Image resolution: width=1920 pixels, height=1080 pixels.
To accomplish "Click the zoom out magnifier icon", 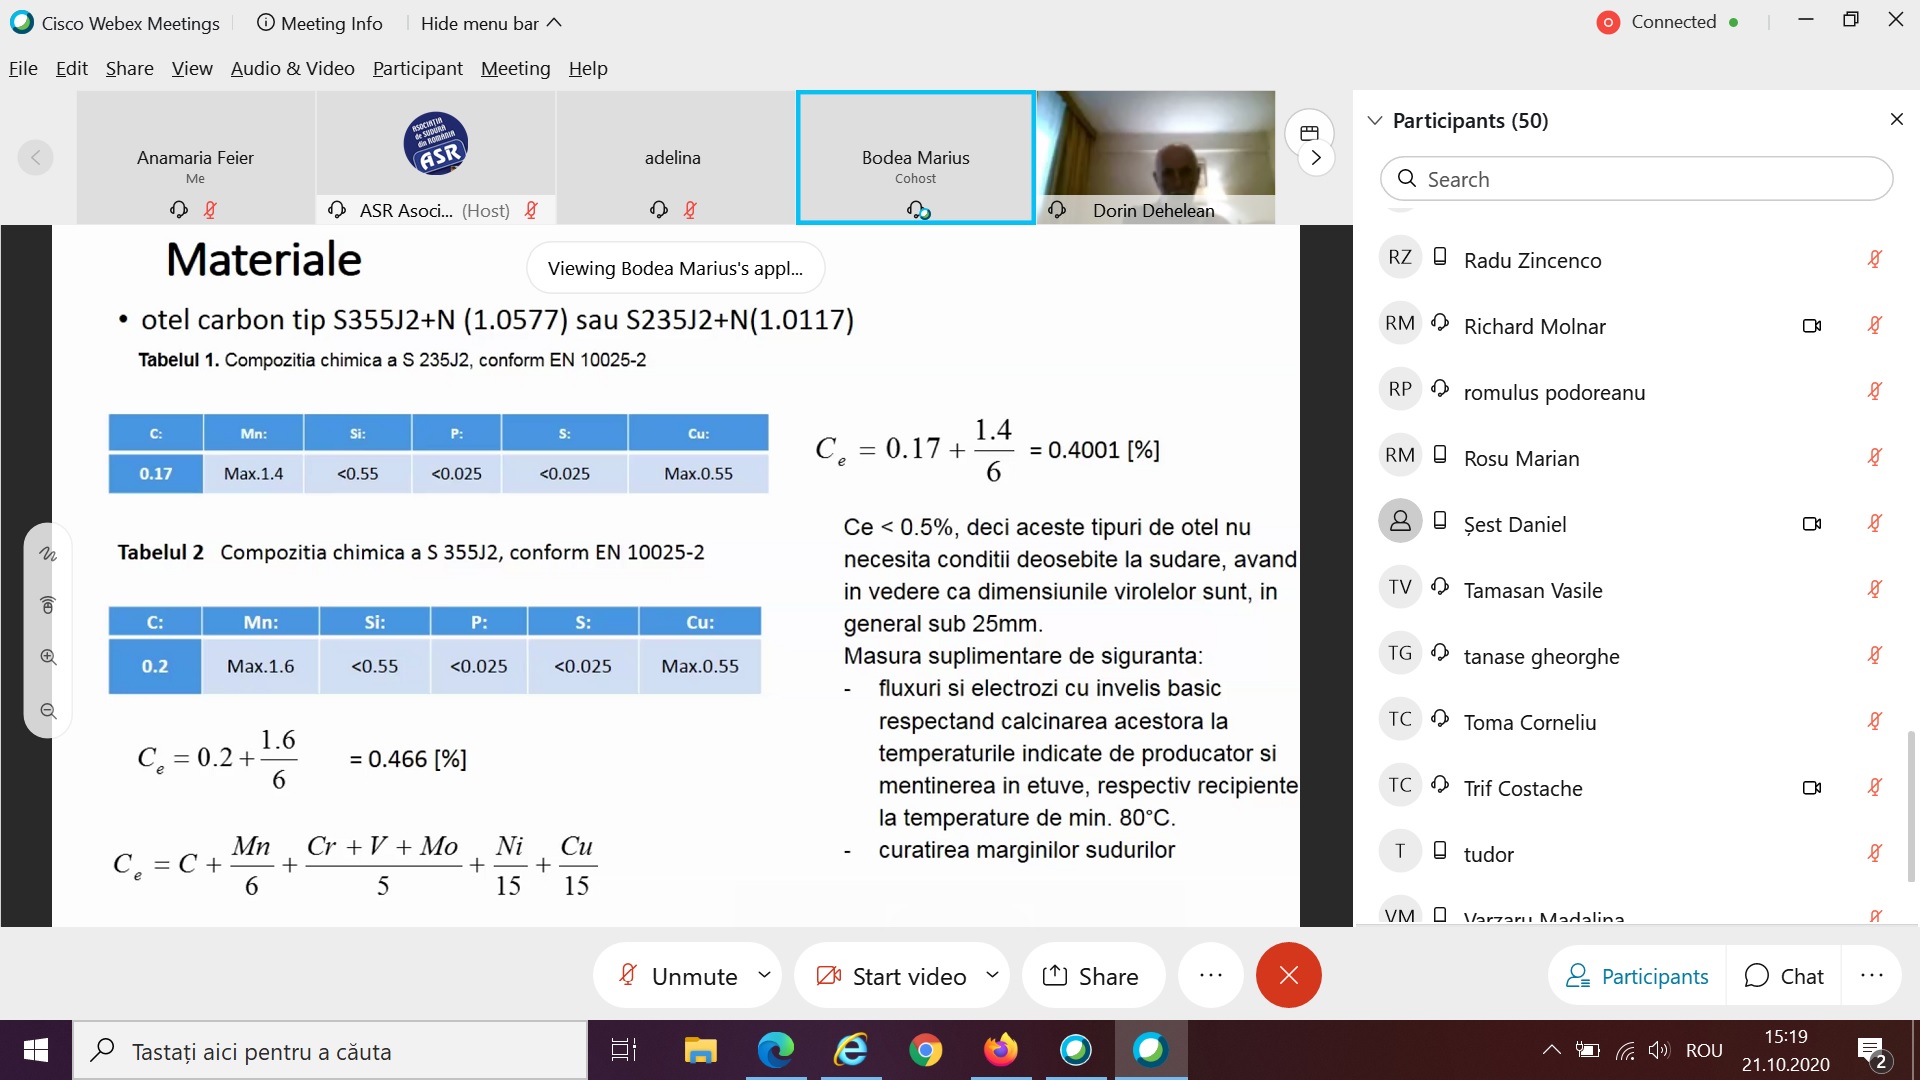I will [47, 711].
